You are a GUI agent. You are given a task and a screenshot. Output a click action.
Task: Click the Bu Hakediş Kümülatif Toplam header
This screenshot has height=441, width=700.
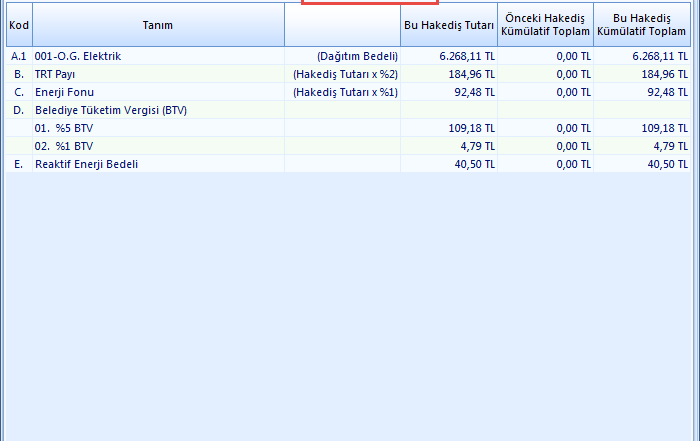[641, 25]
